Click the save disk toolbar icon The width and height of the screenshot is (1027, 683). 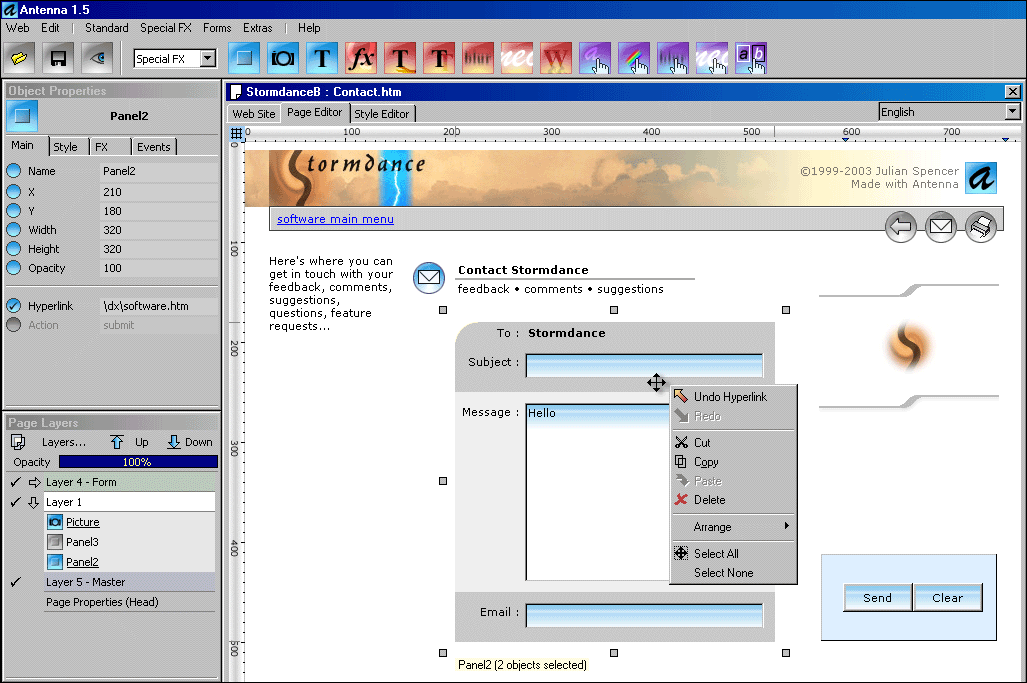click(59, 58)
